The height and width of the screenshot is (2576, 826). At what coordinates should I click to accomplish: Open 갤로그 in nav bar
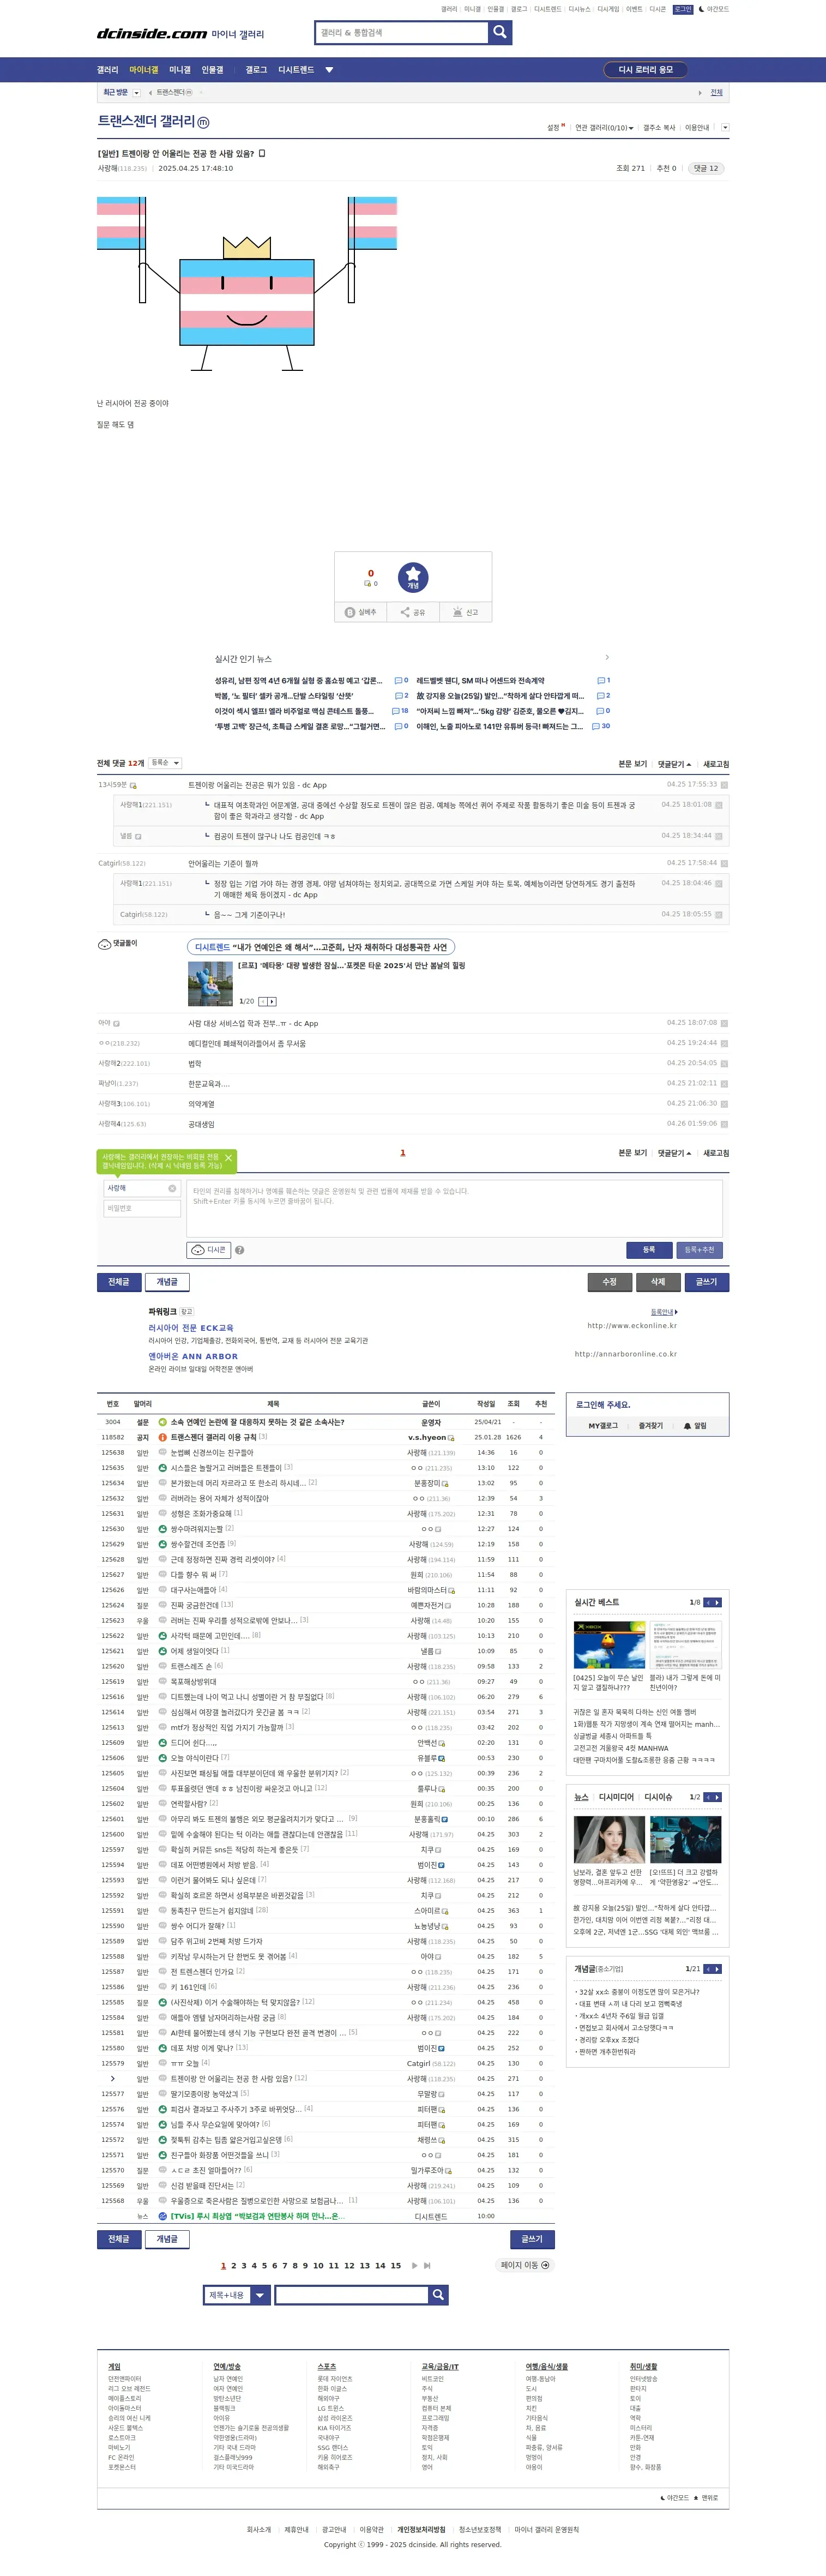[x=256, y=70]
